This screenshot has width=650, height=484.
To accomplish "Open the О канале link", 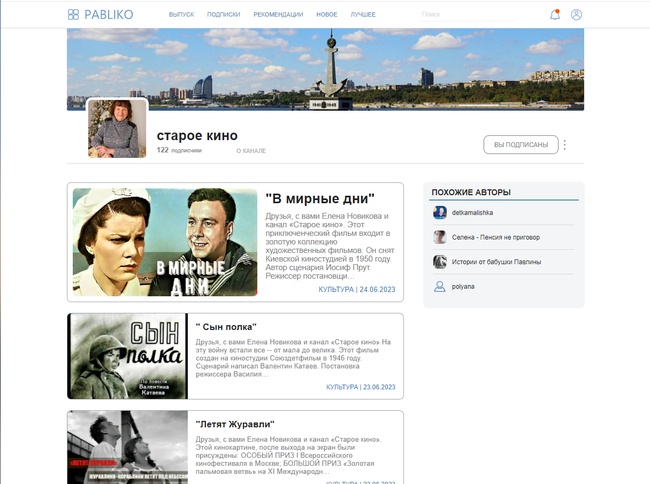I will point(251,151).
